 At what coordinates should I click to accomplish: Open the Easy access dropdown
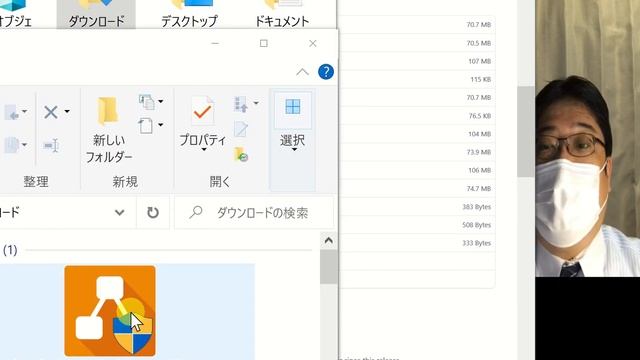tap(151, 125)
